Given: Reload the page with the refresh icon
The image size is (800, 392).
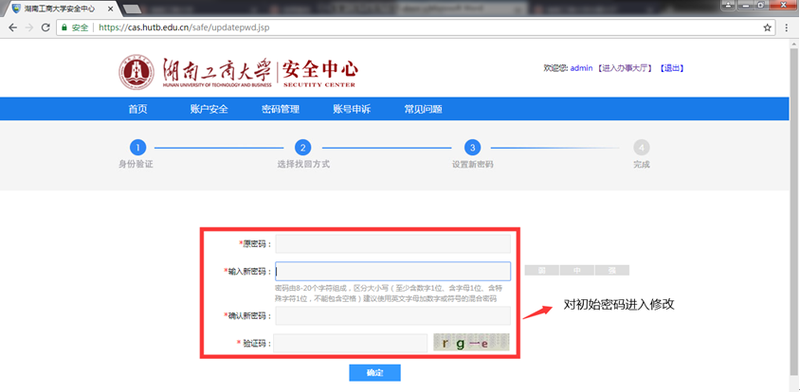Looking at the screenshot, I should 45,28.
